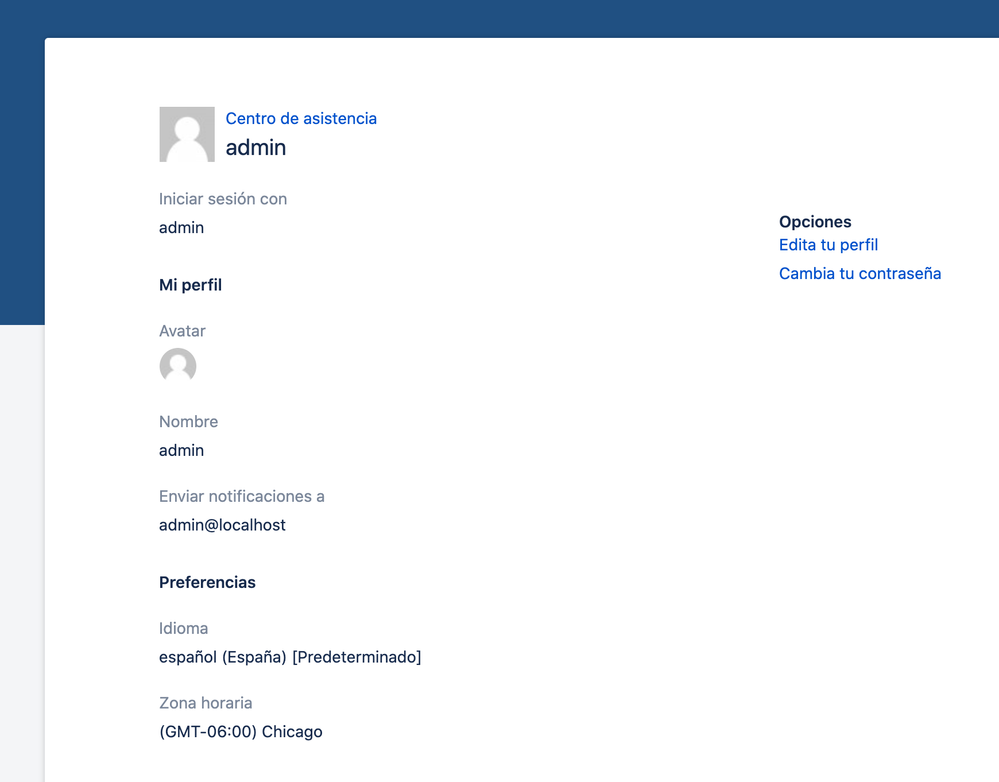The image size is (999, 782).
Task: Select the (GMT-06:00) Chicago value
Action: coord(241,732)
